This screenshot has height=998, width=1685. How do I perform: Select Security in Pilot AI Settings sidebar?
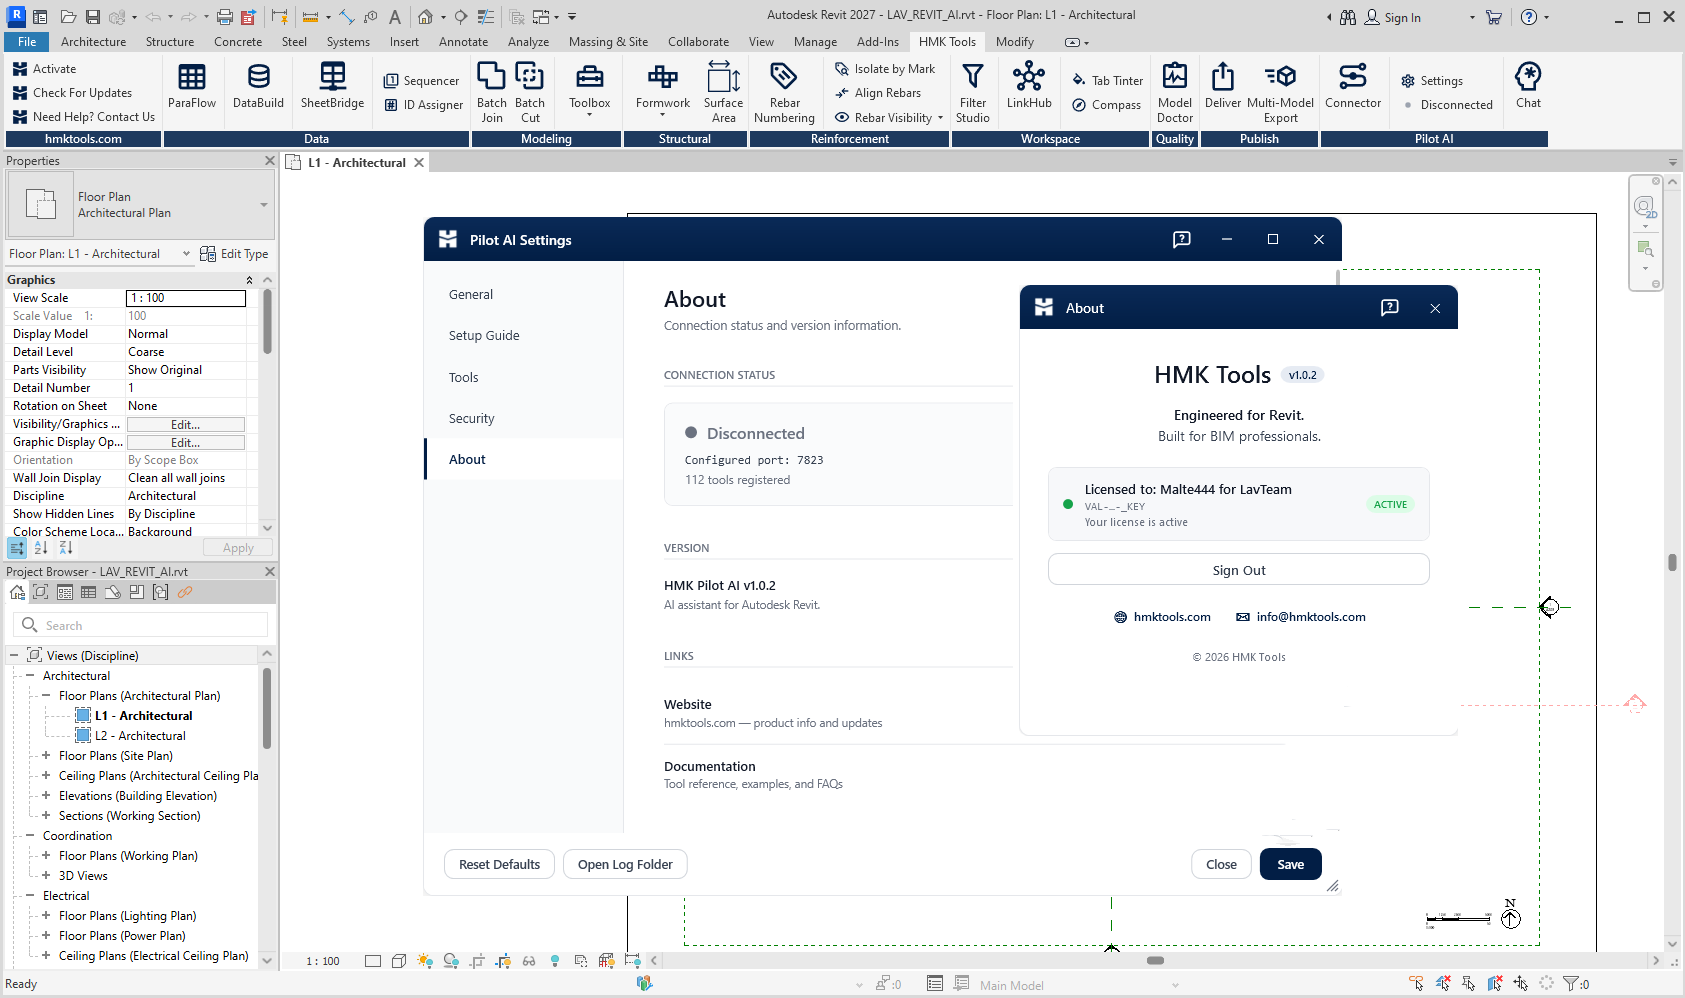coord(524,418)
